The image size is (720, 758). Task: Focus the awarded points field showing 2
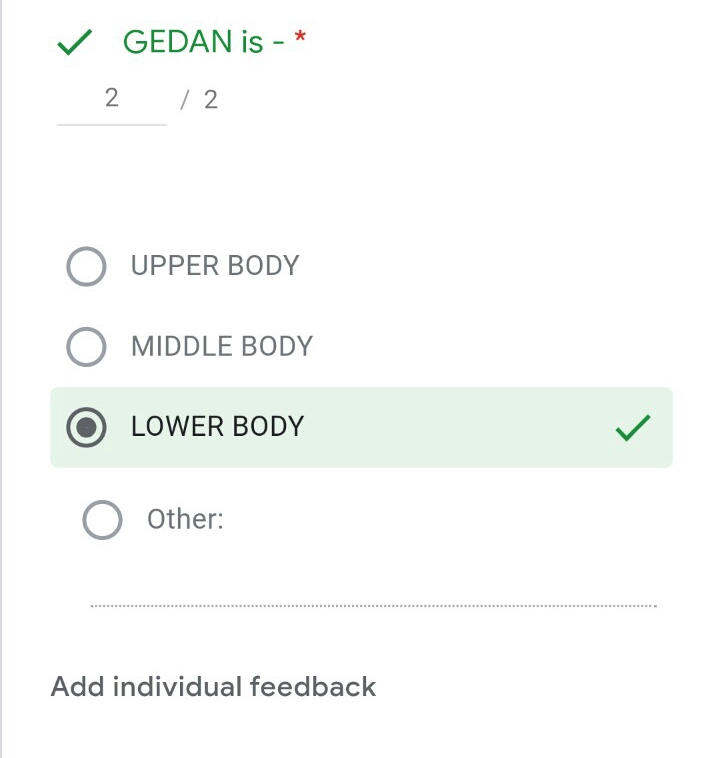[111, 98]
